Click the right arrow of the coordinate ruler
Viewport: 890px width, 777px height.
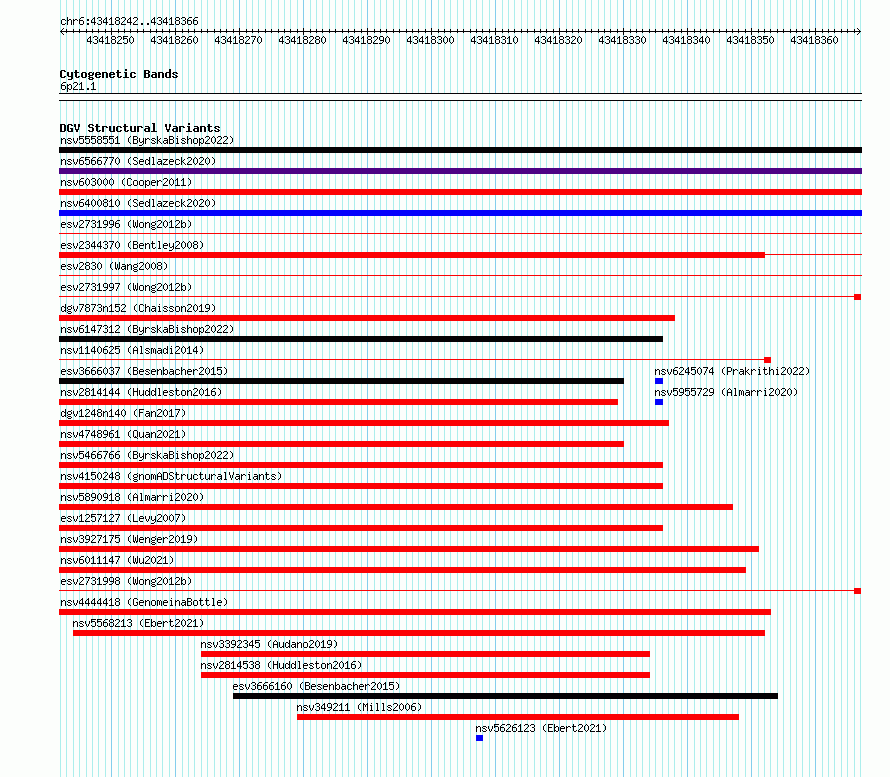pyautogui.click(x=859, y=31)
